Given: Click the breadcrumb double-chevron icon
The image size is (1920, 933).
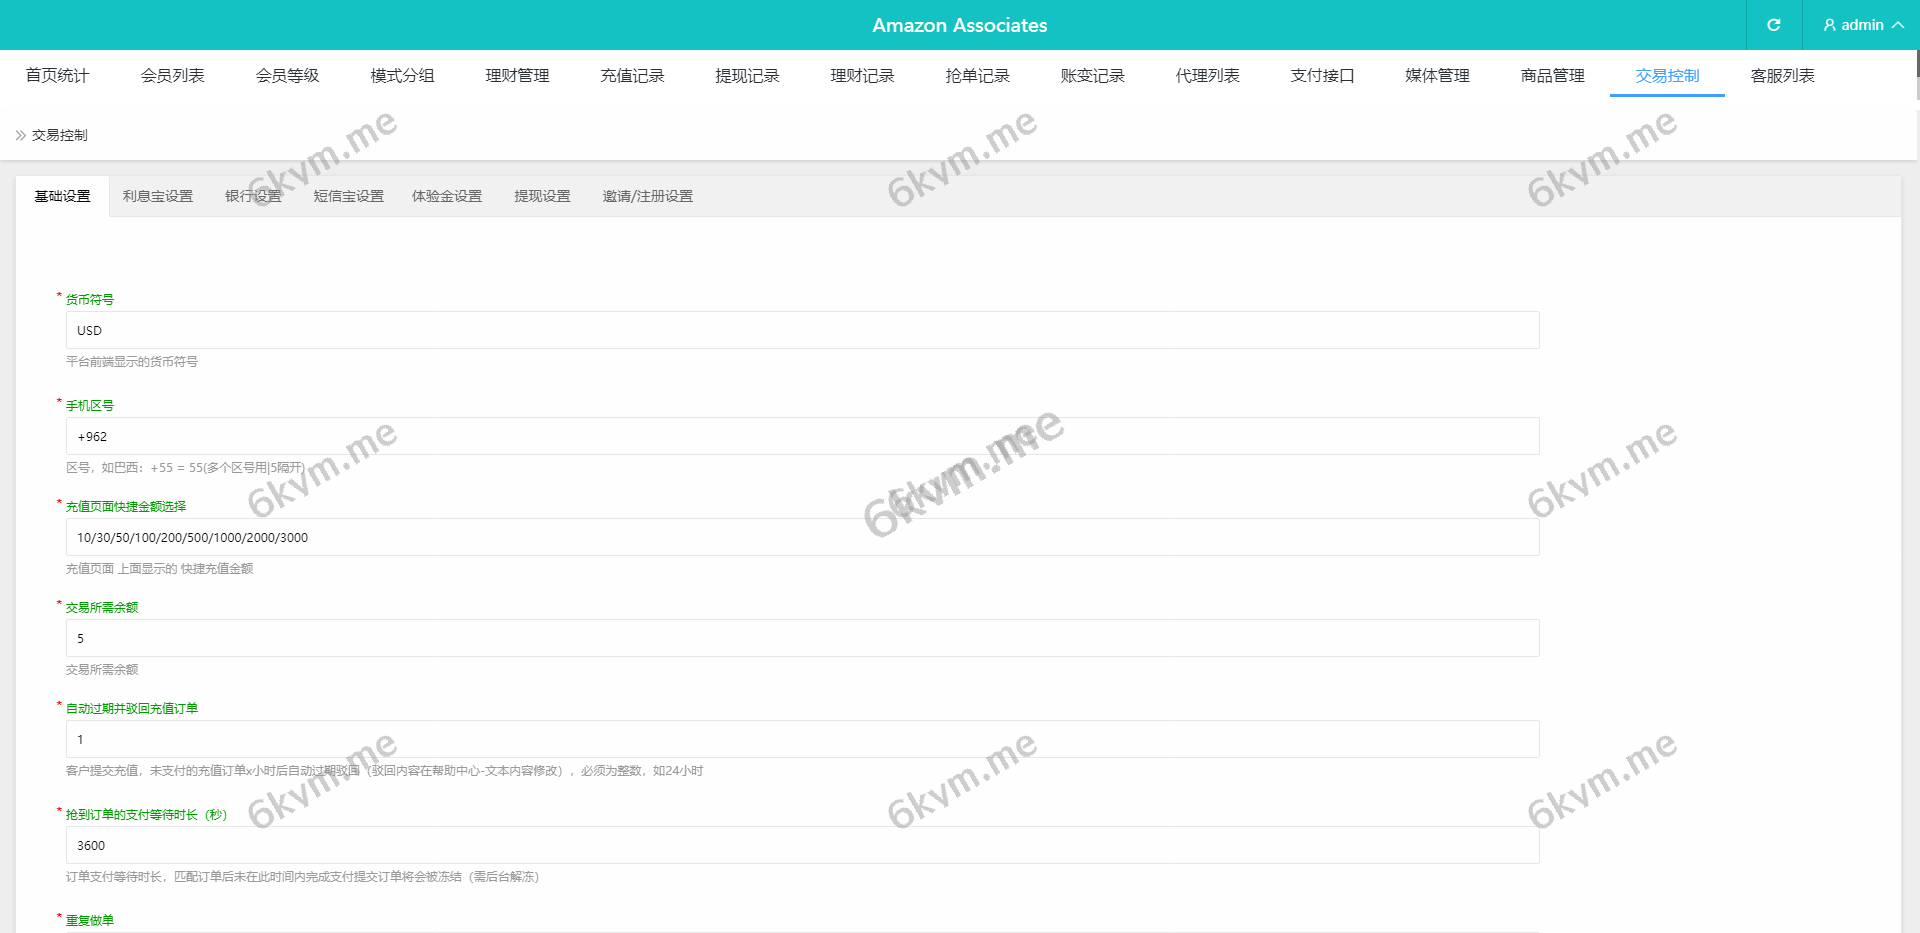Looking at the screenshot, I should coord(20,135).
